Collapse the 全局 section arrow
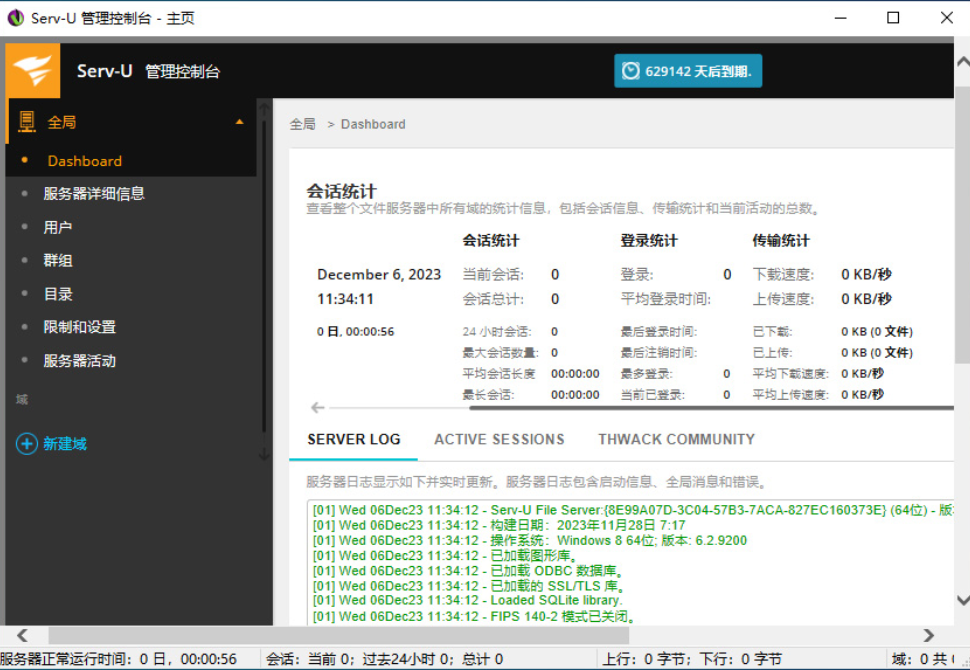 point(239,122)
